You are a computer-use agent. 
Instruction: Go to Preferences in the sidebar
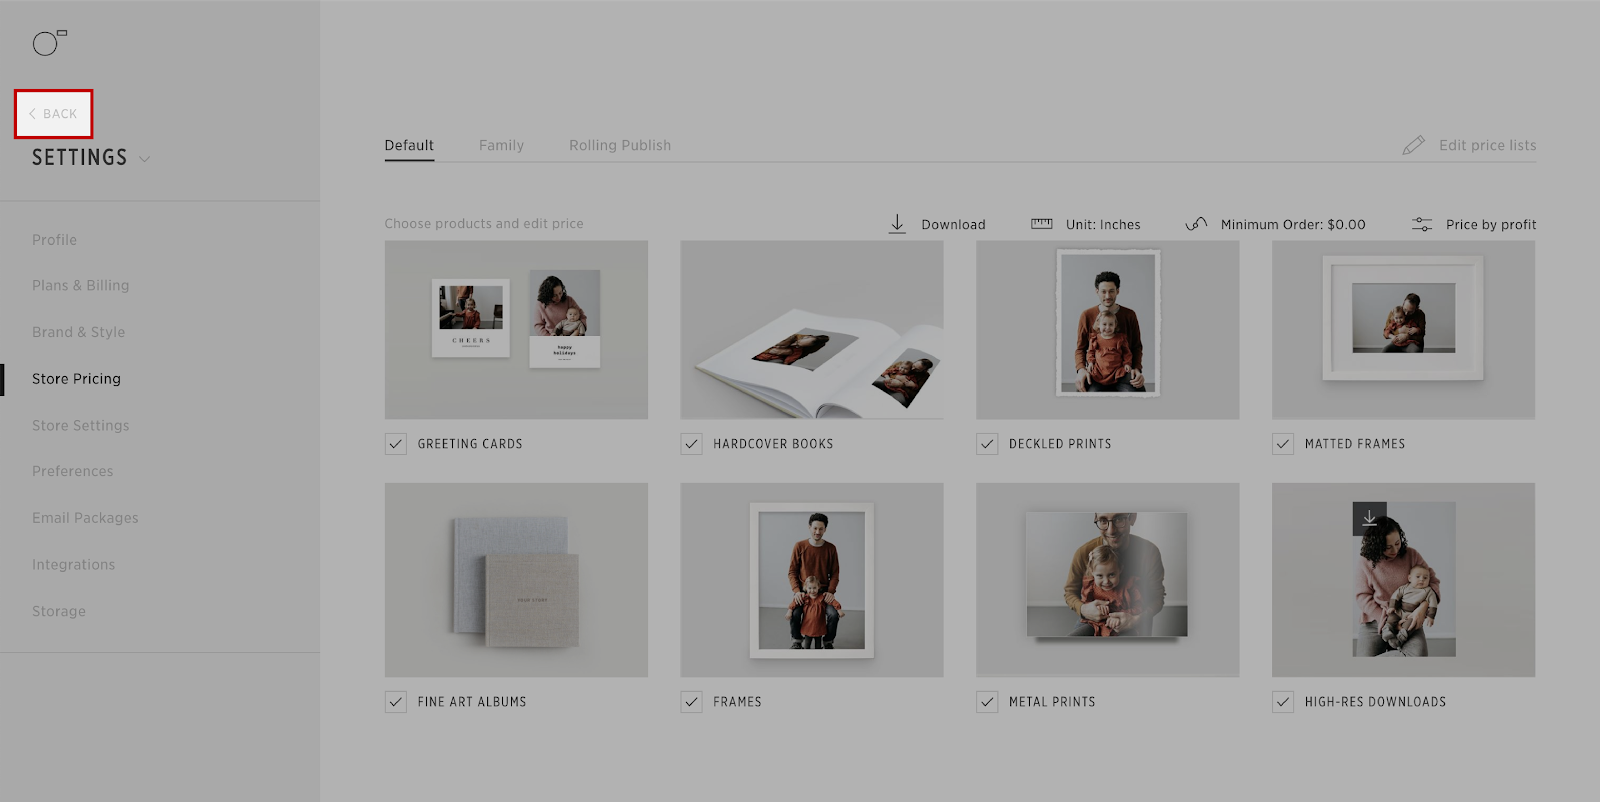(72, 471)
